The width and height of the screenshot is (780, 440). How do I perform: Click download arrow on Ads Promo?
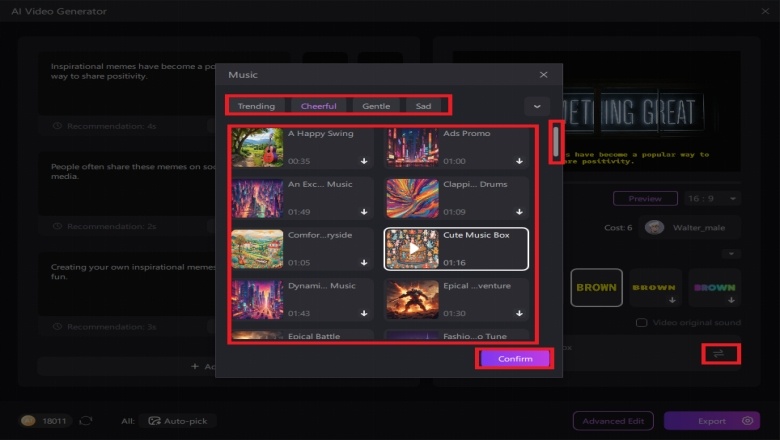point(519,160)
